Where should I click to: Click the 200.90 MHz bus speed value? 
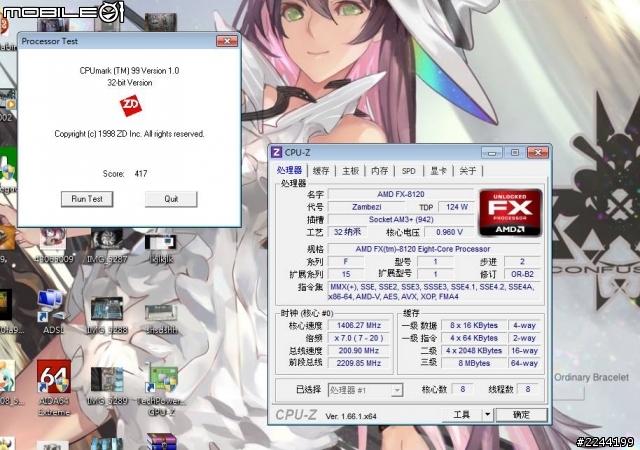(358, 351)
